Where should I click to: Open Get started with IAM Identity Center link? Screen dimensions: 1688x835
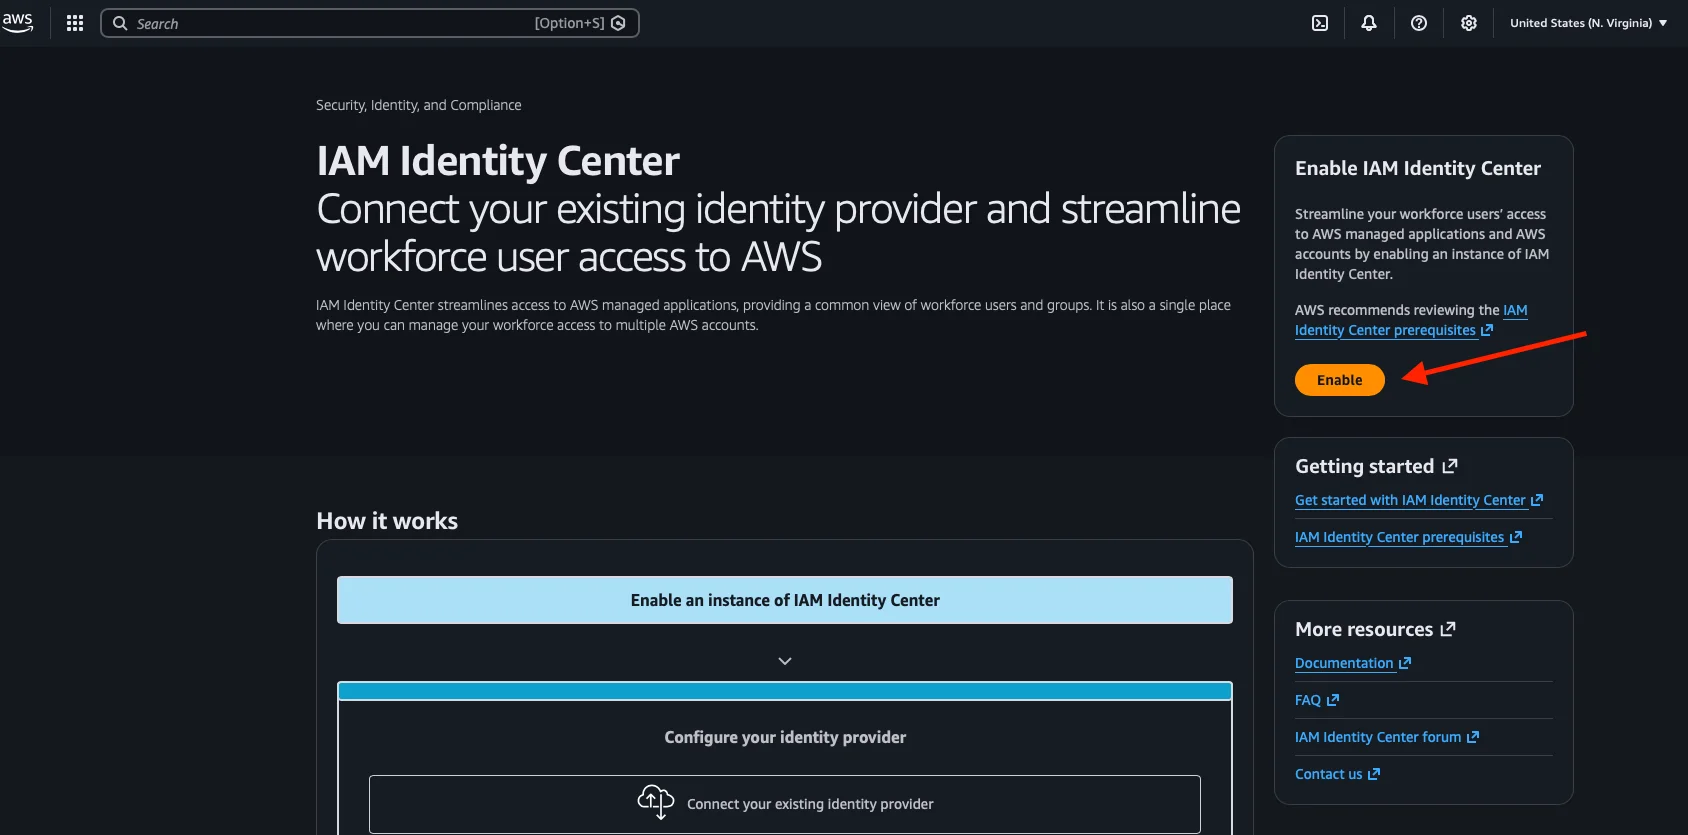(1419, 500)
